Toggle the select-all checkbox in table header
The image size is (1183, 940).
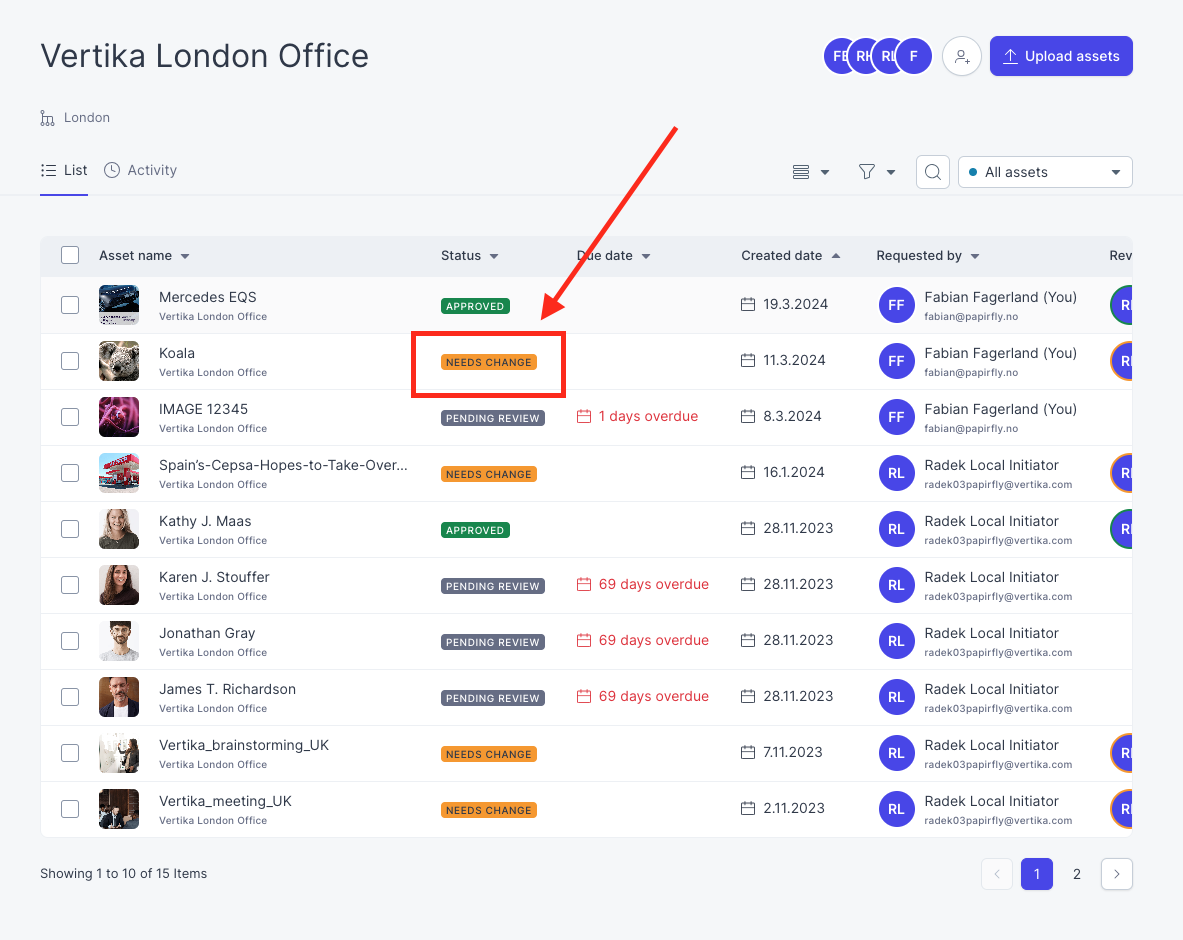click(x=70, y=255)
